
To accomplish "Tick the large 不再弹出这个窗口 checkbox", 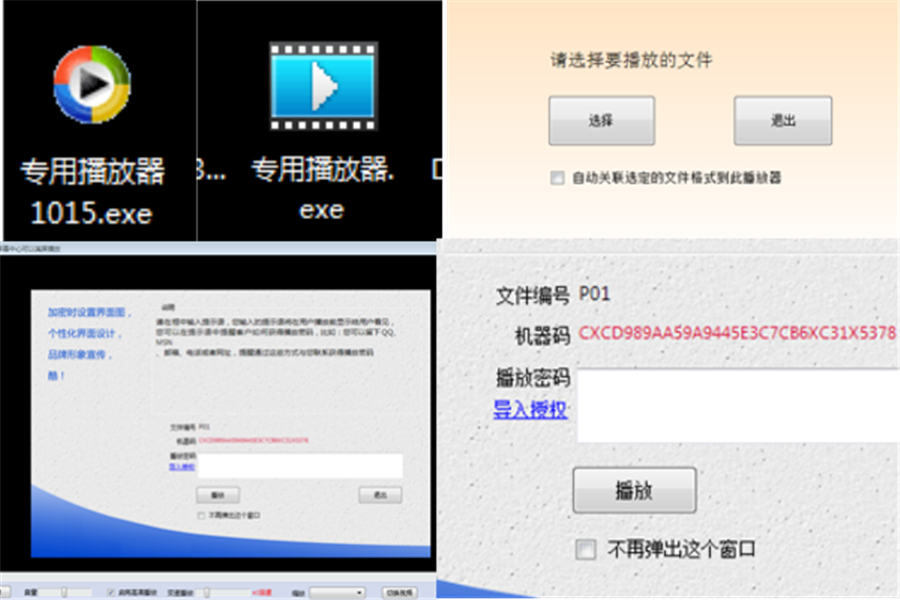I will click(585, 549).
